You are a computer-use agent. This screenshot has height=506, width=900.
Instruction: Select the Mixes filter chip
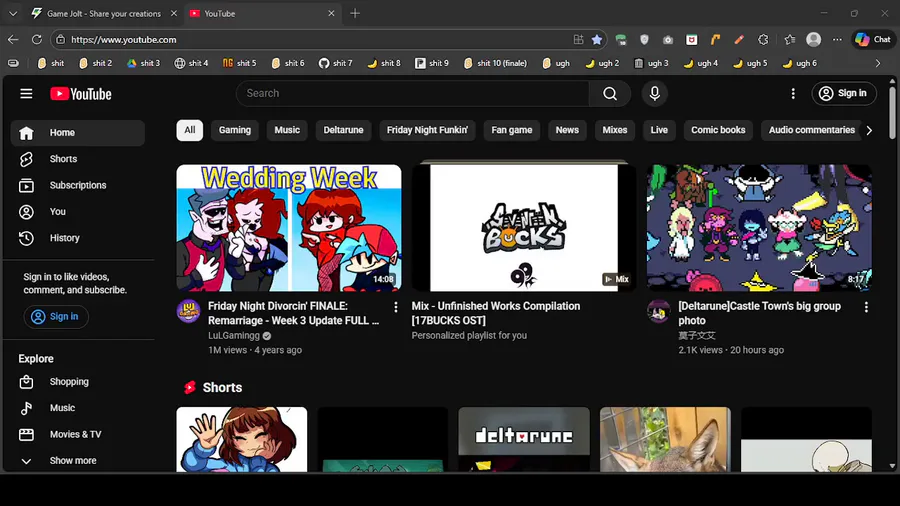point(615,130)
